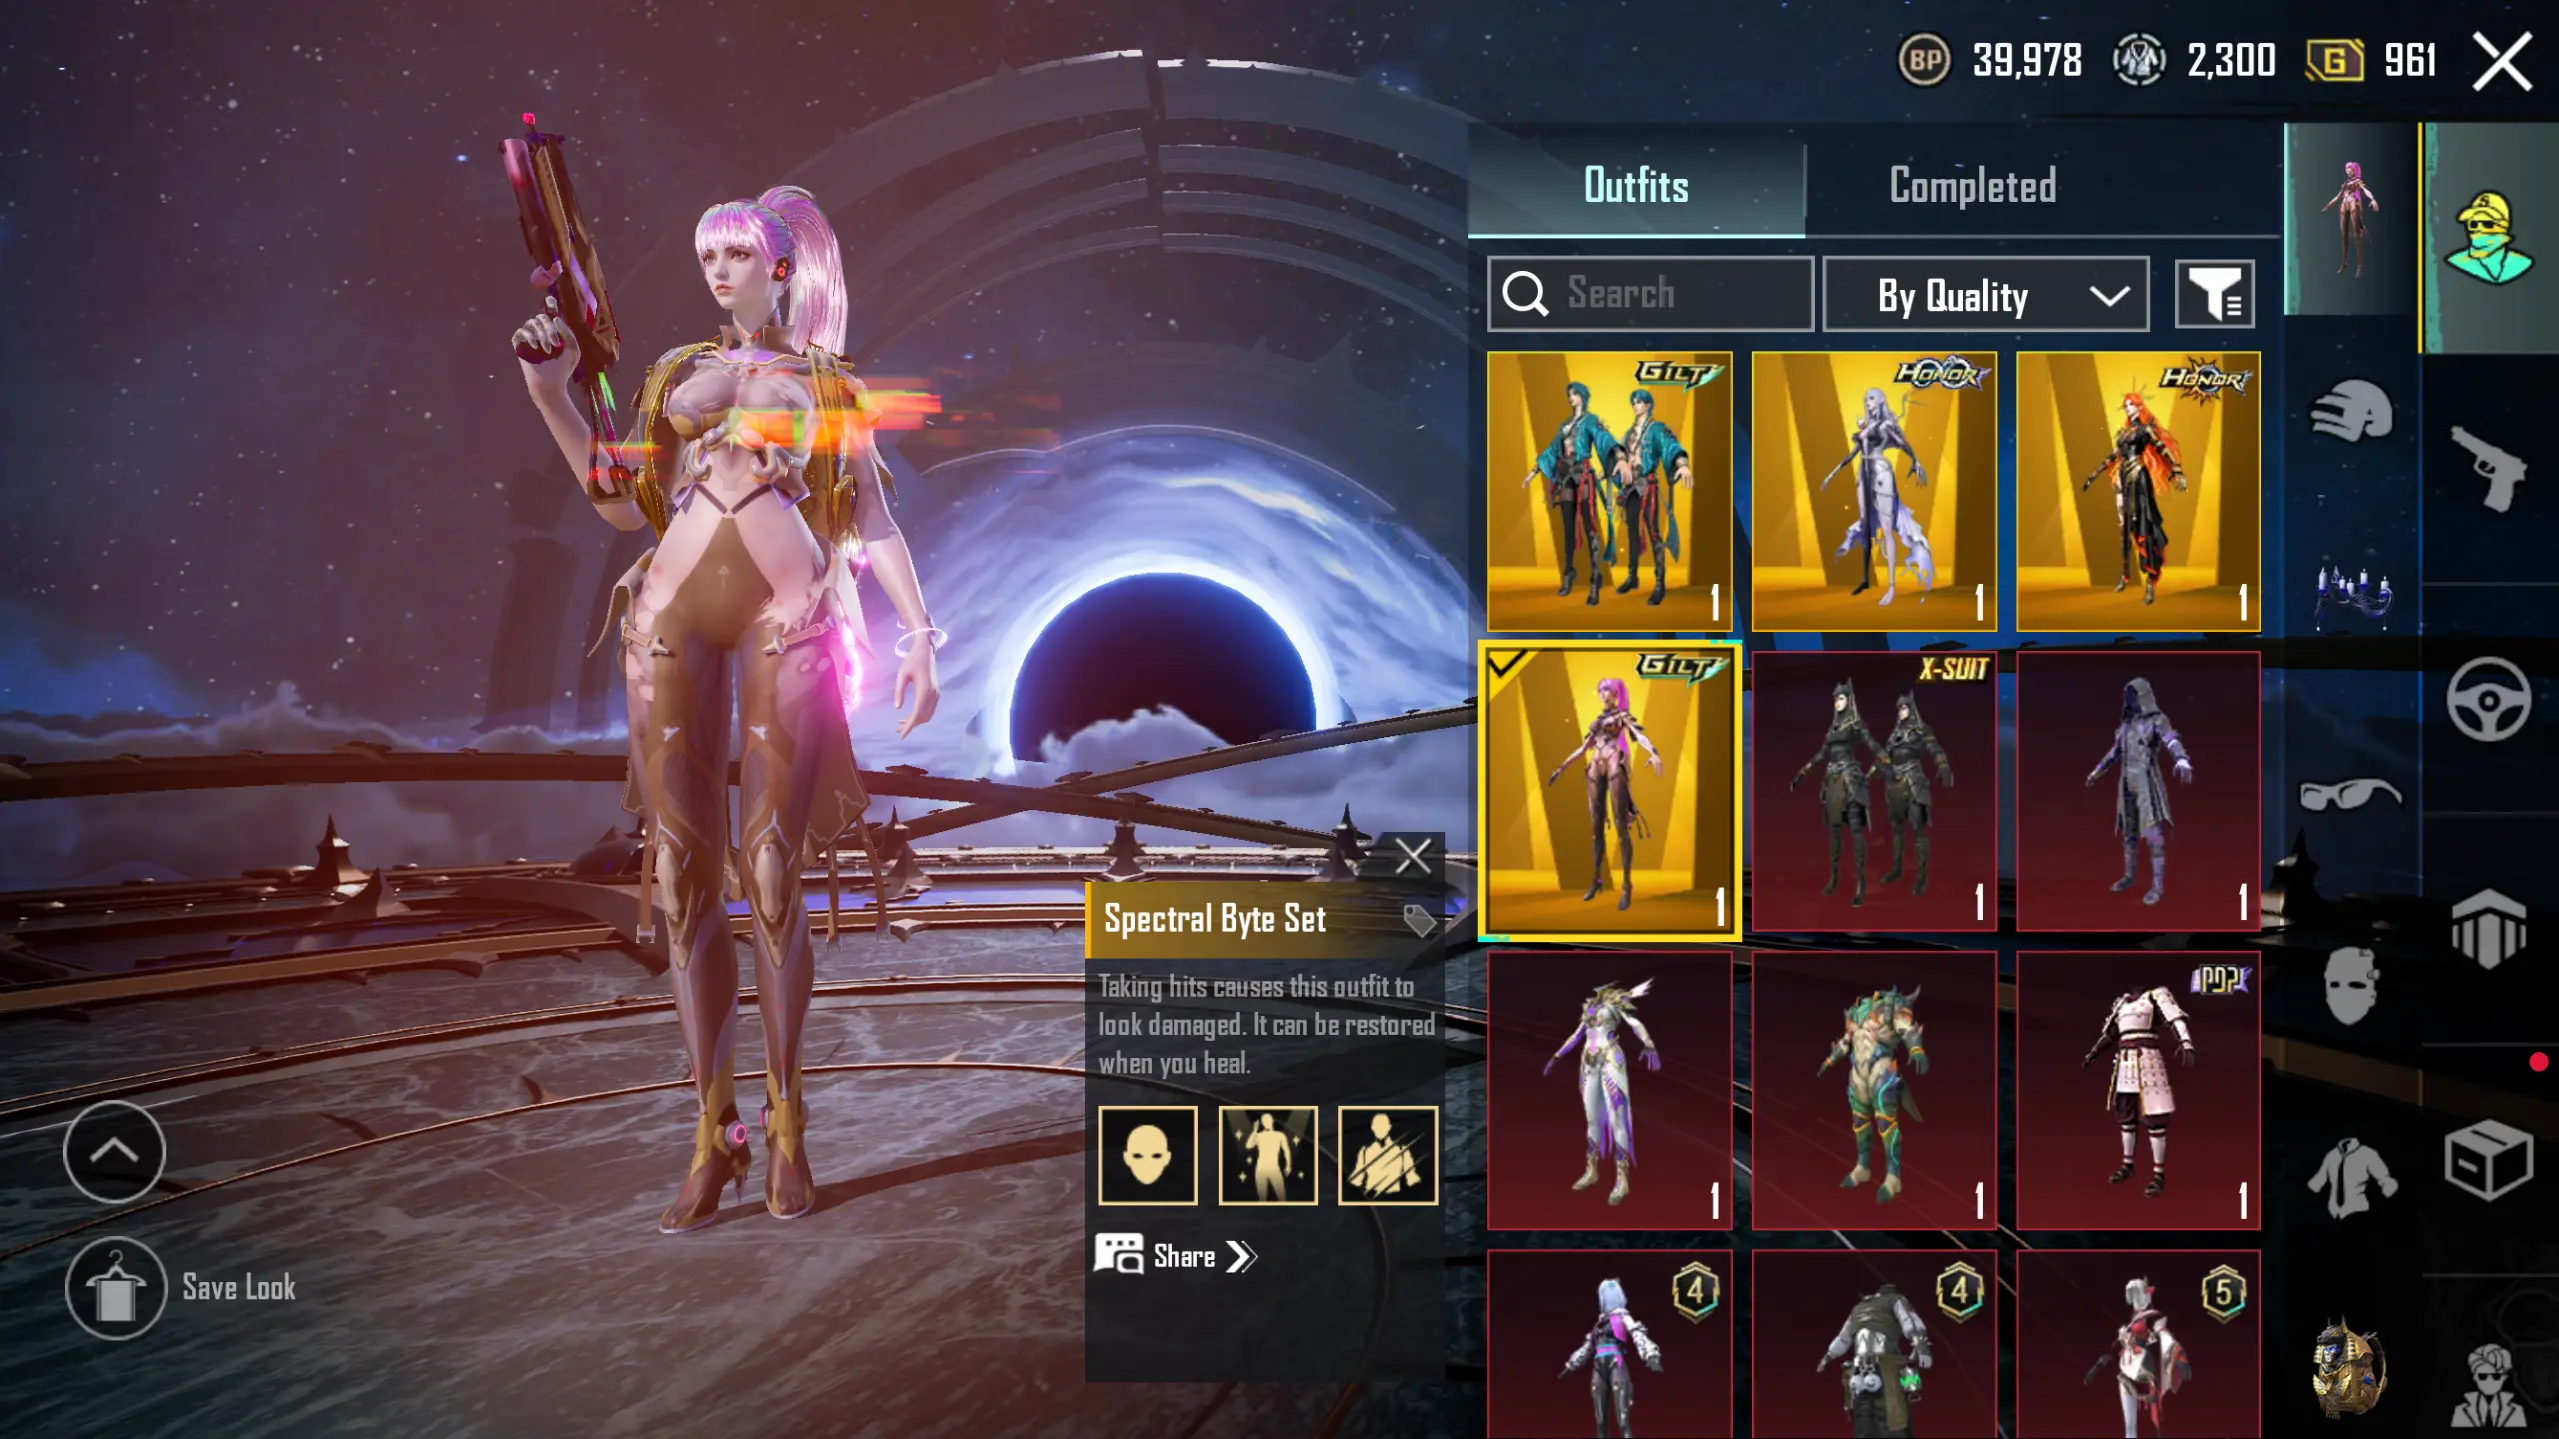
Task: Toggle the sparkle emote effect icon
Action: point(1267,1155)
